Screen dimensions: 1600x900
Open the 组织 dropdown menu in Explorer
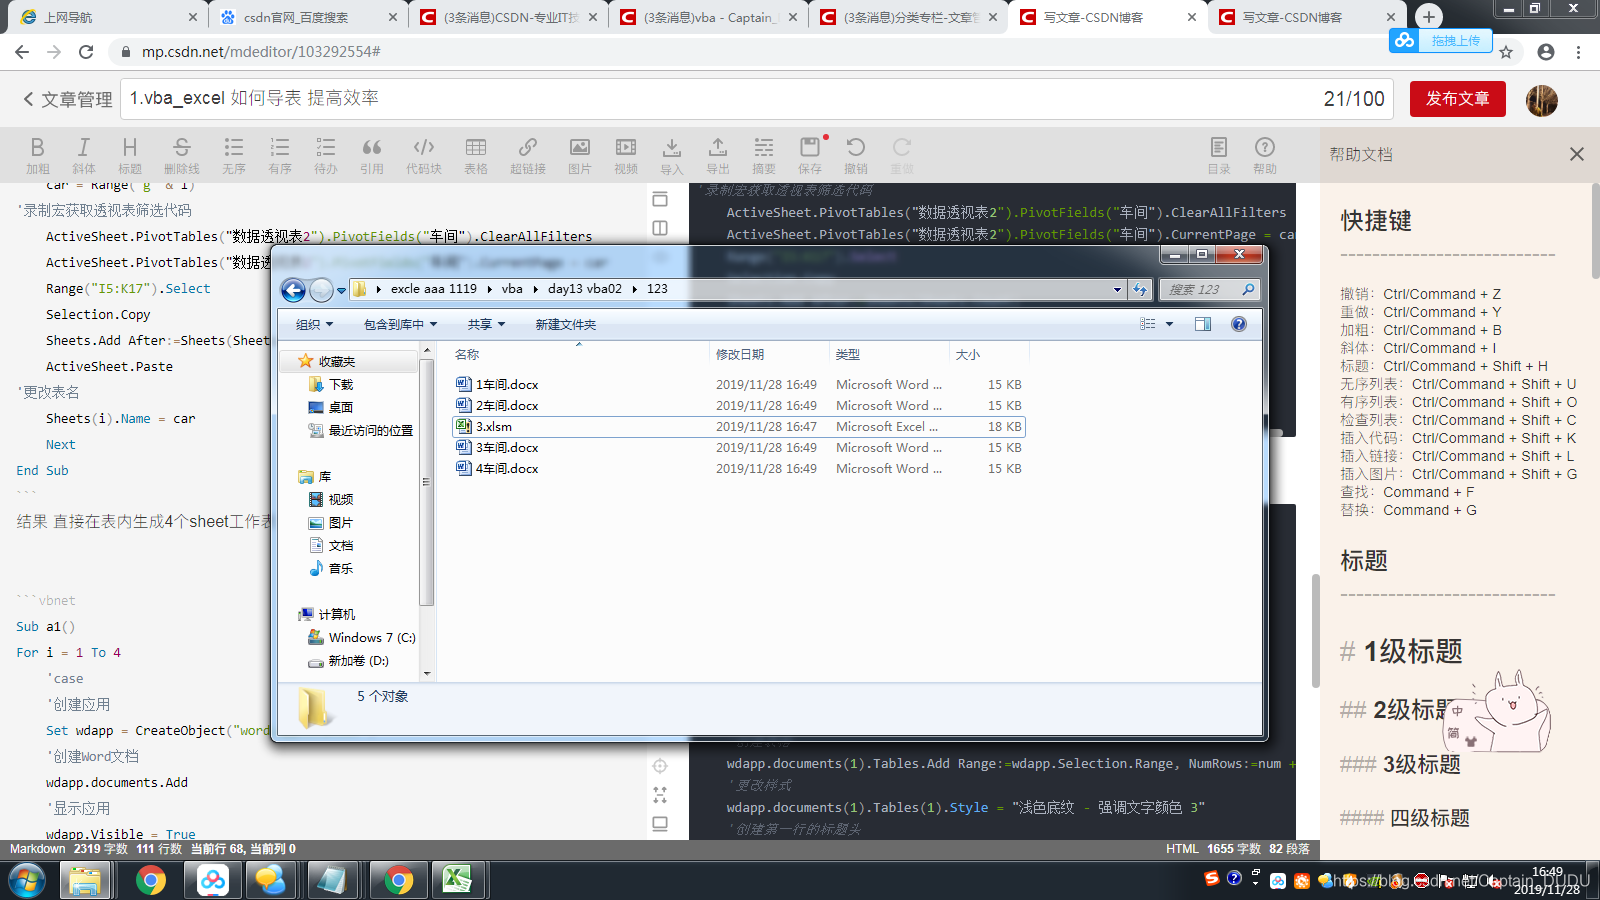pyautogui.click(x=314, y=324)
